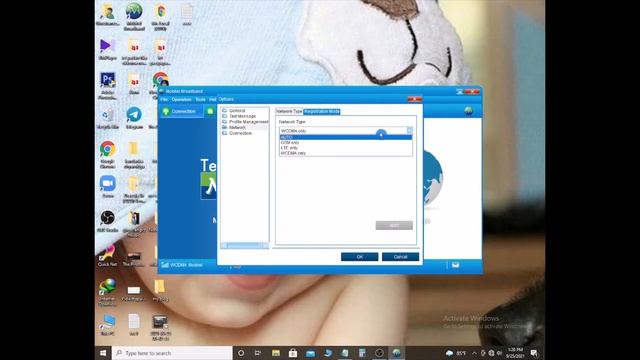Open OBS Studio desktop shortcut
Image resolution: width=640 pixels, height=360 pixels.
click(x=108, y=221)
